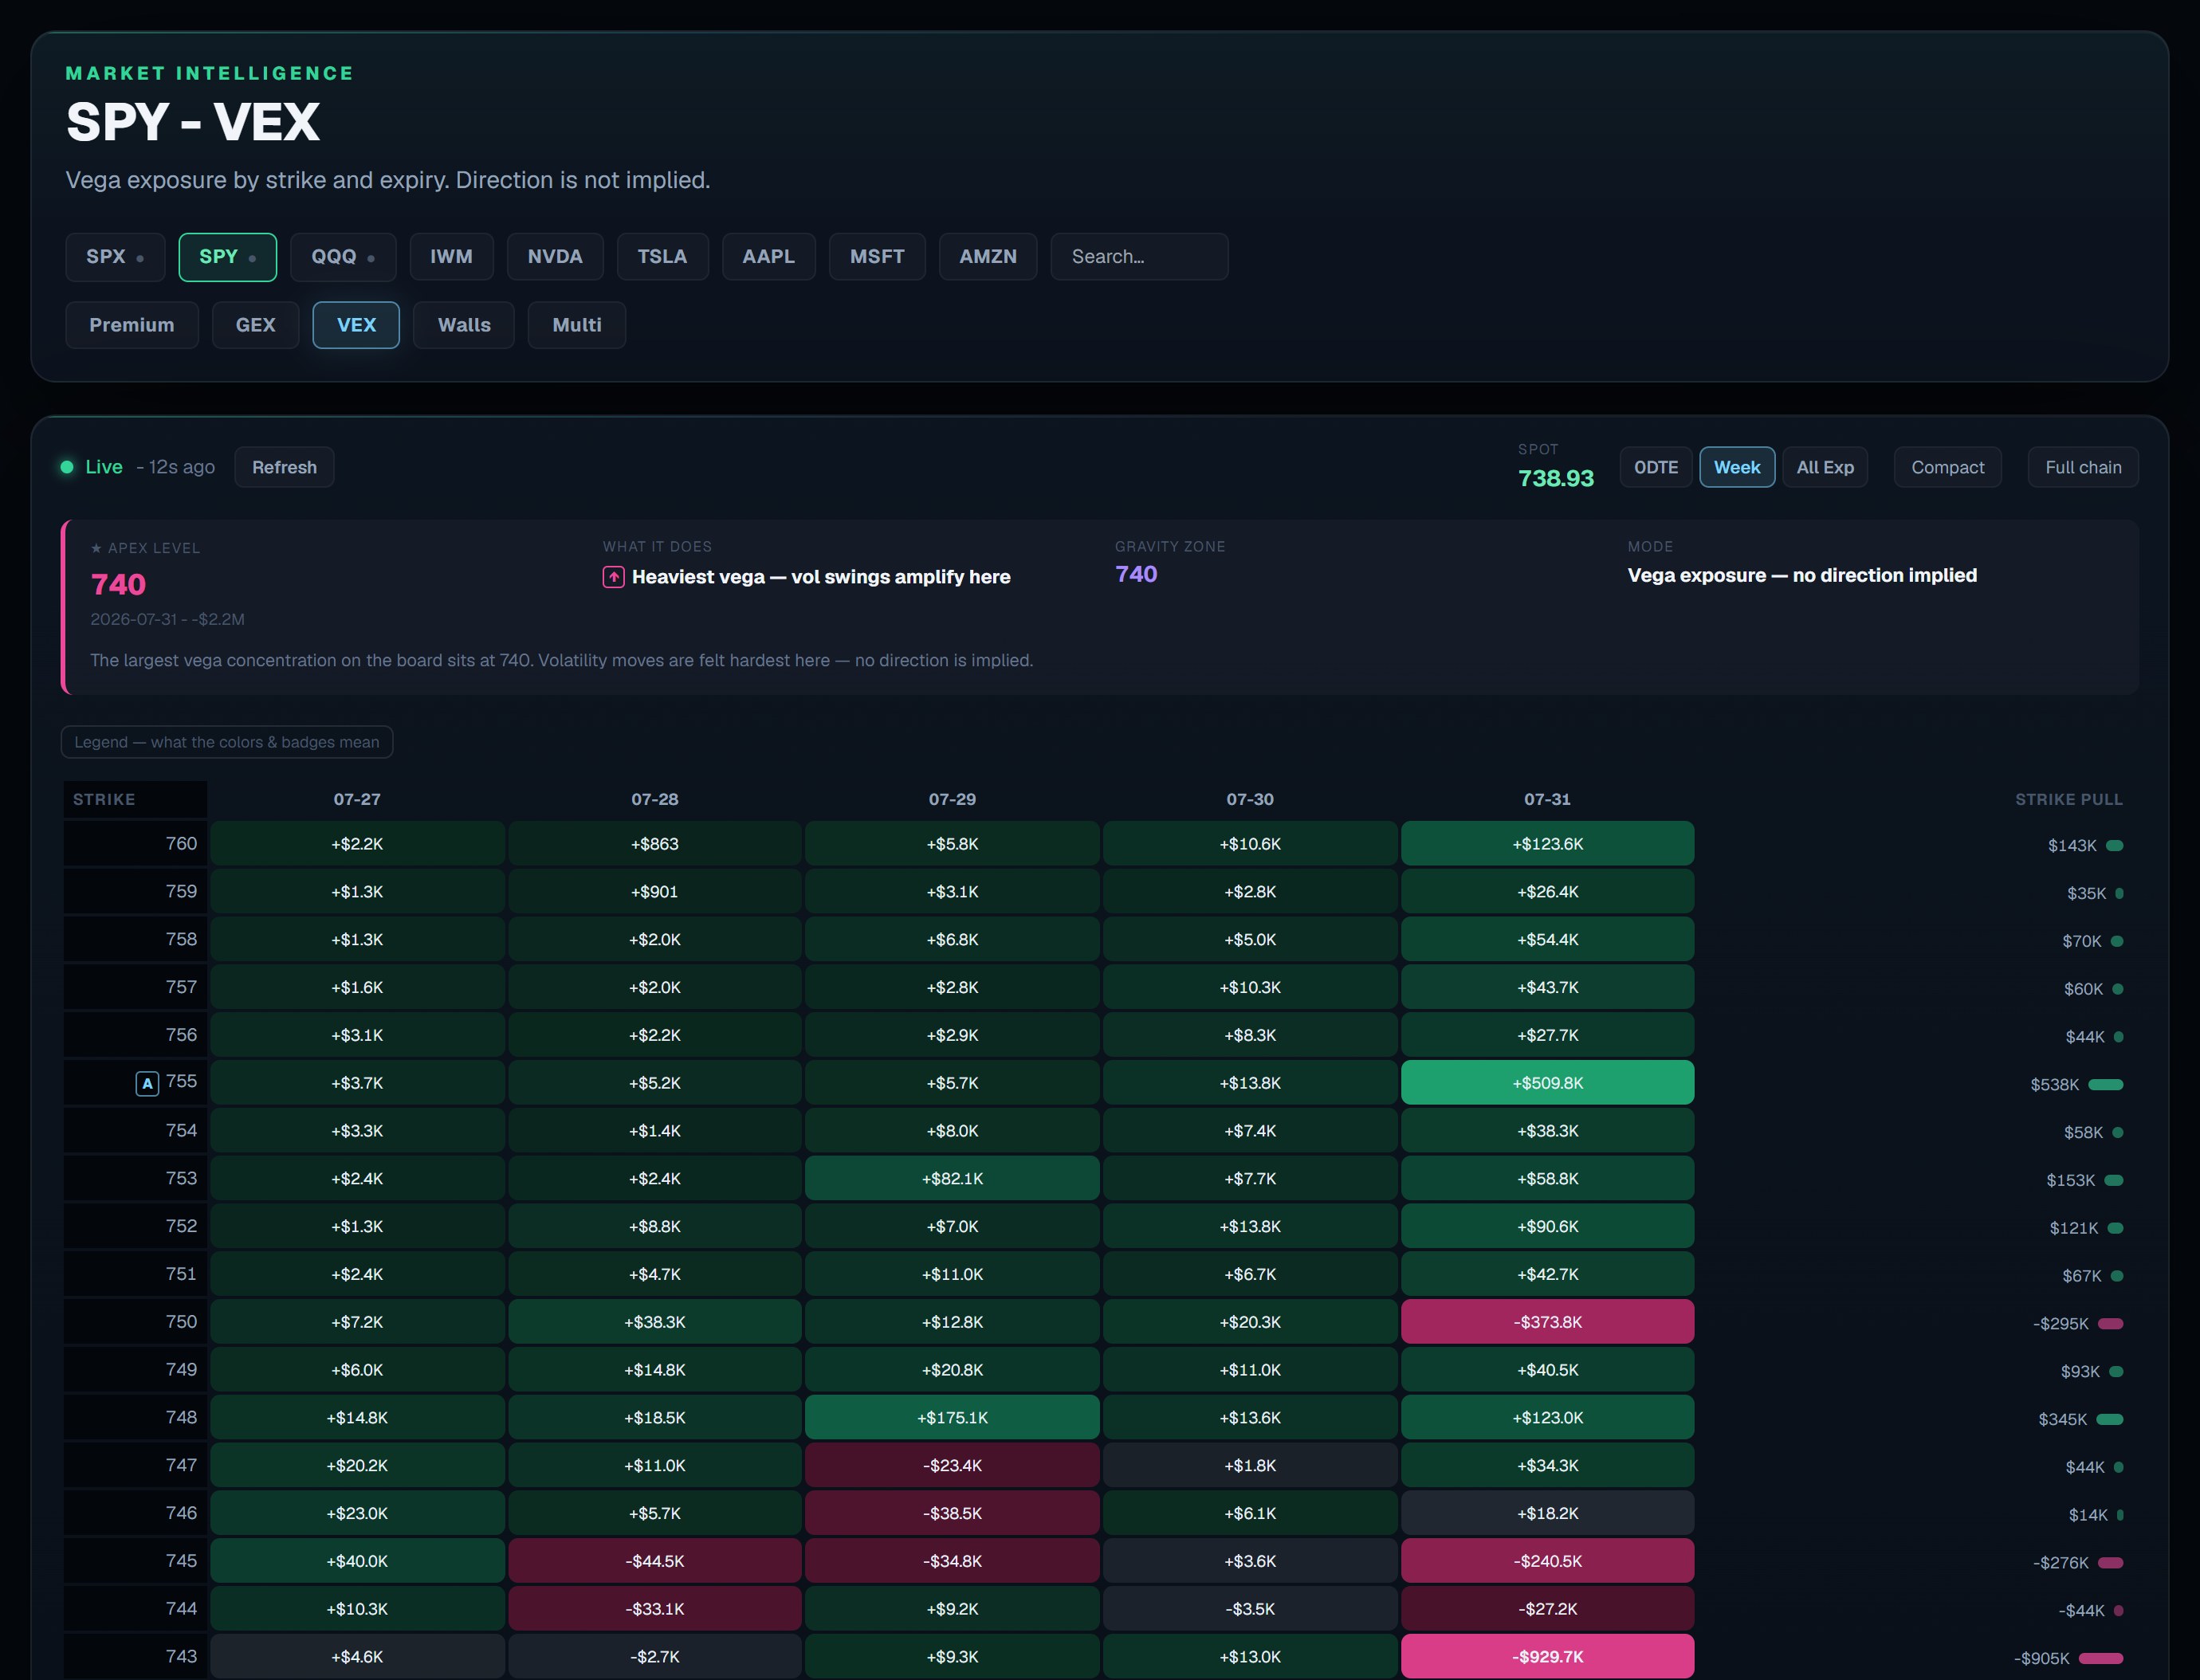This screenshot has width=2200, height=1680.
Task: Switch to Compact view
Action: coord(1948,467)
